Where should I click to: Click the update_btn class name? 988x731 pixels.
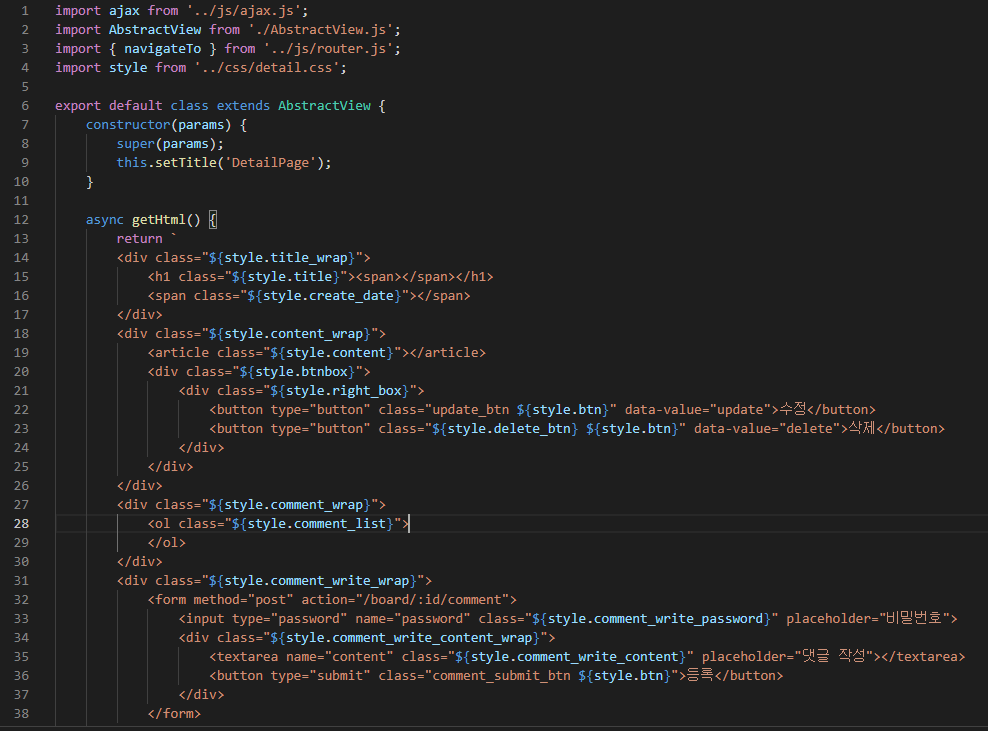[470, 409]
